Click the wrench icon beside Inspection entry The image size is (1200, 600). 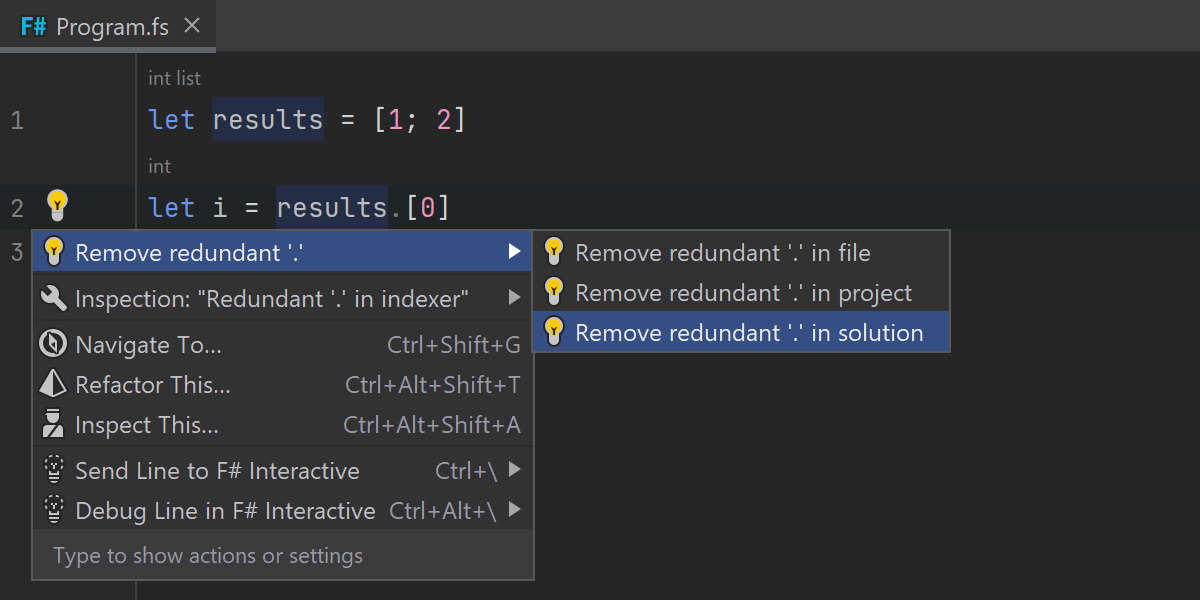pyautogui.click(x=54, y=298)
